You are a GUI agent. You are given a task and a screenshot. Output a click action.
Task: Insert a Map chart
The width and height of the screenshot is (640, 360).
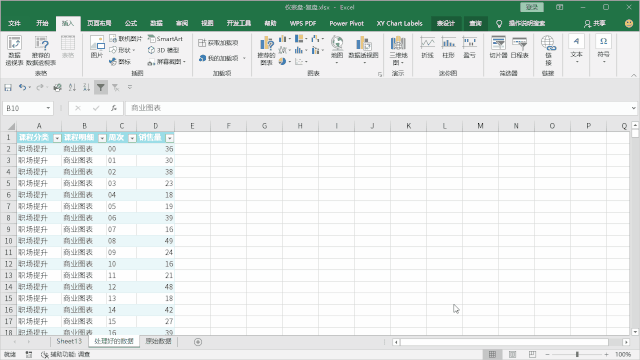point(337,49)
